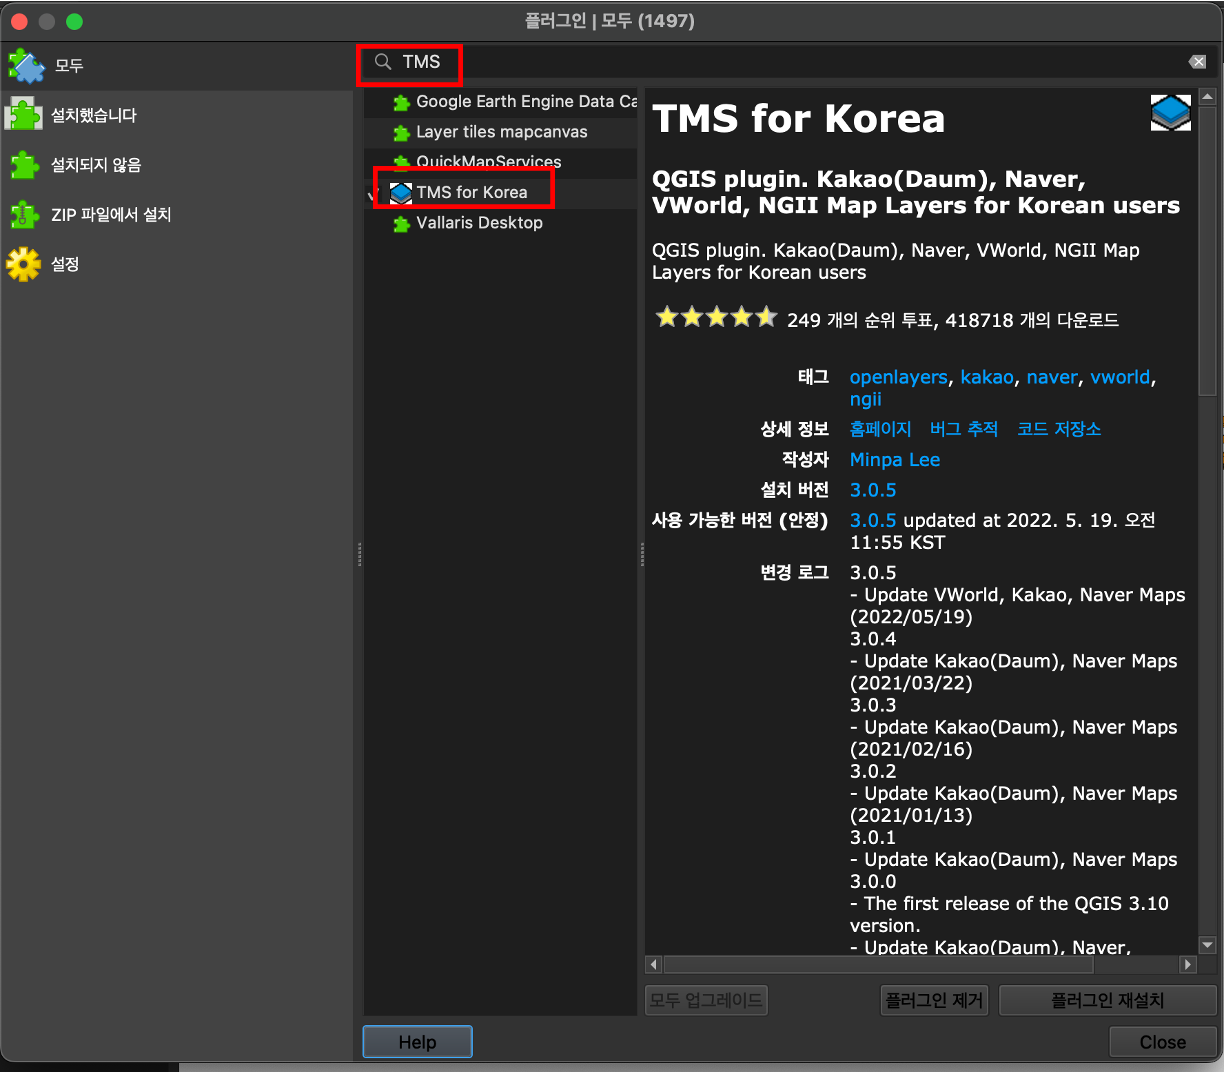Open the ZIP 파일에서 설치 tab
The width and height of the screenshot is (1224, 1072).
point(176,214)
